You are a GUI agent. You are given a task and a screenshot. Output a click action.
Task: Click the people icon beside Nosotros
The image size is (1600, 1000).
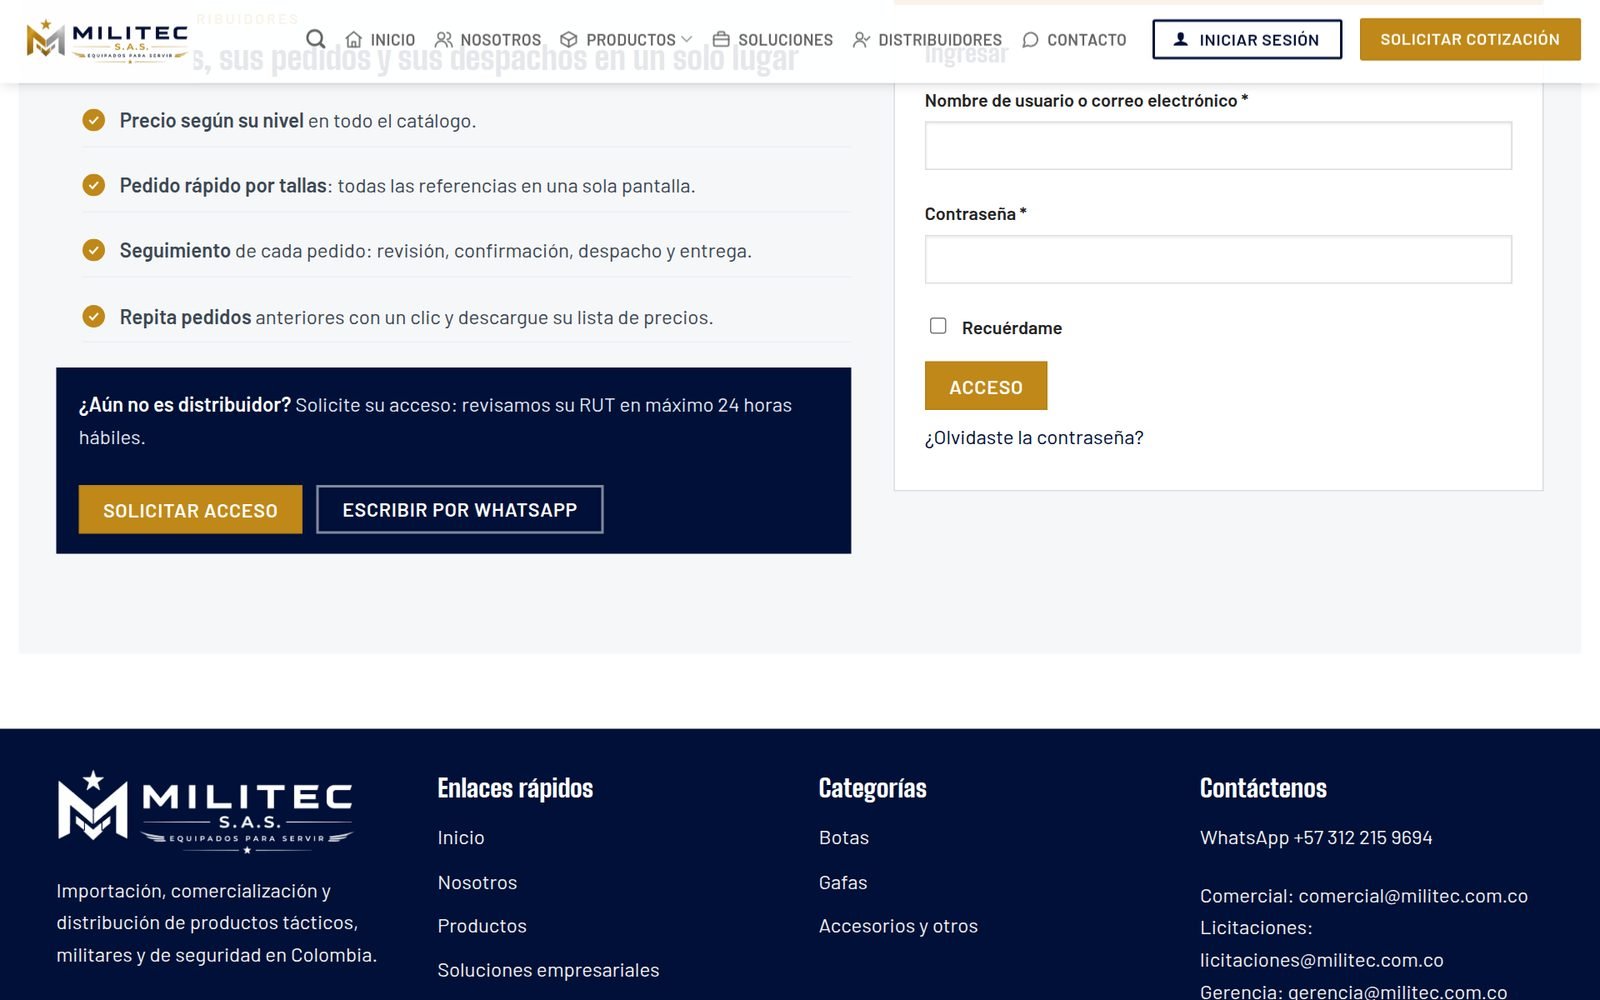tap(443, 39)
